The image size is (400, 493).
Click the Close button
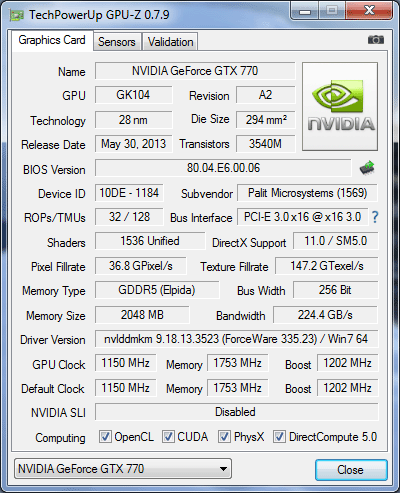click(x=351, y=470)
